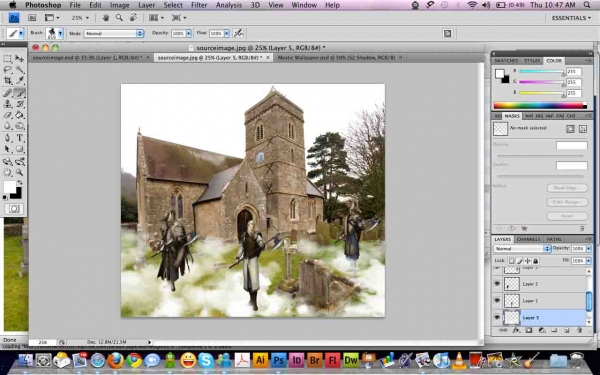Image resolution: width=600 pixels, height=375 pixels.
Task: Hide Layer 5 visibility eye
Action: coord(497,317)
